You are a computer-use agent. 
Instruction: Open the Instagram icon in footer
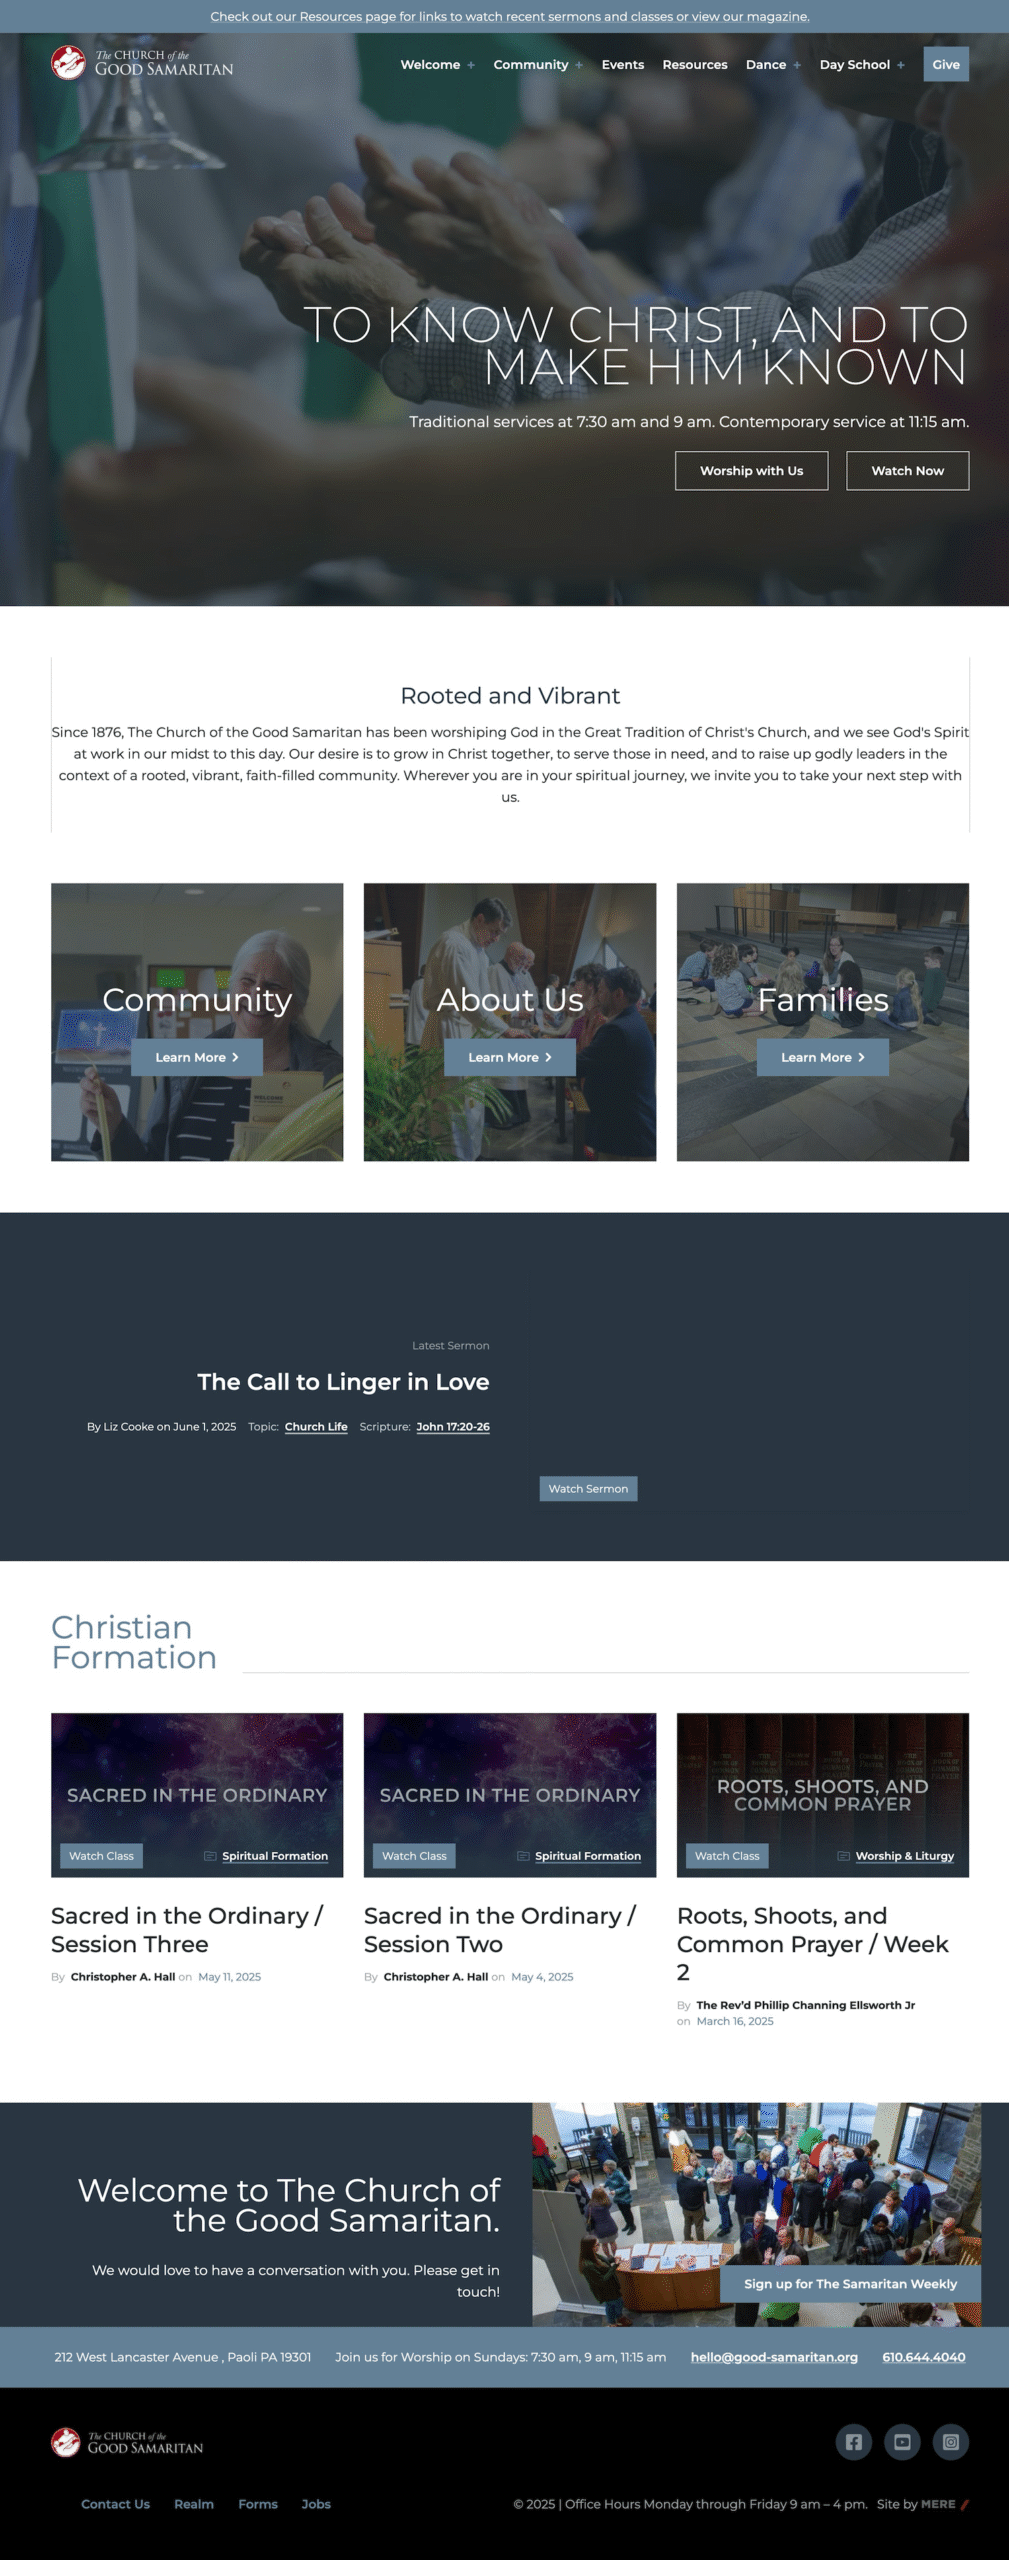tap(951, 2441)
